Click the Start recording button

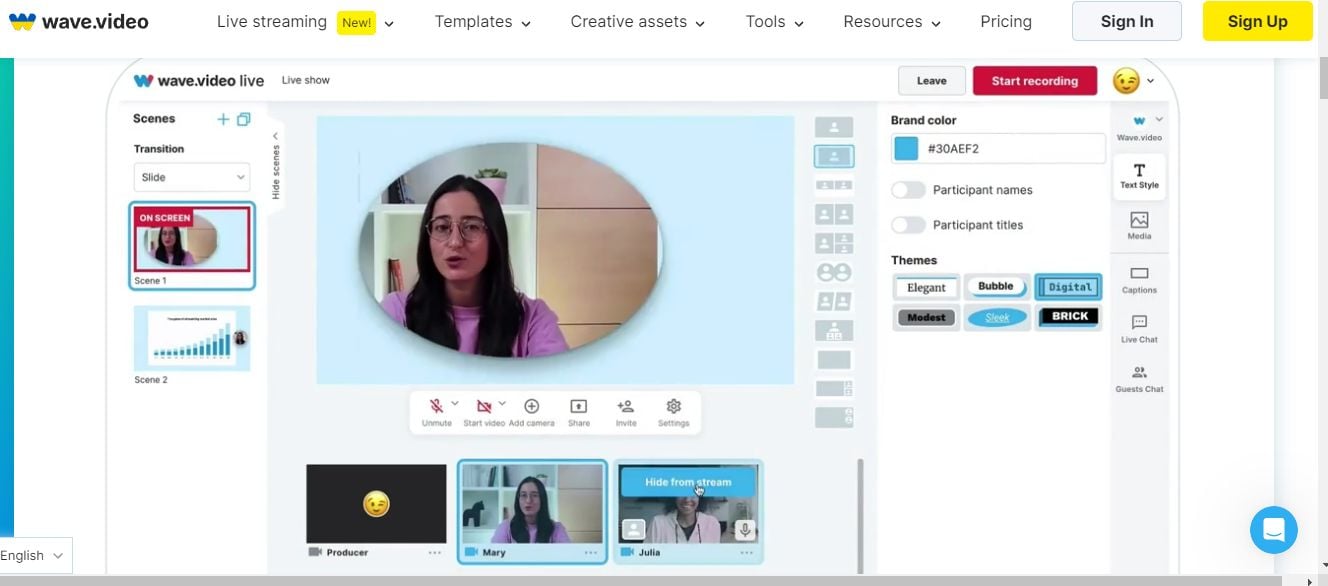click(x=1034, y=80)
